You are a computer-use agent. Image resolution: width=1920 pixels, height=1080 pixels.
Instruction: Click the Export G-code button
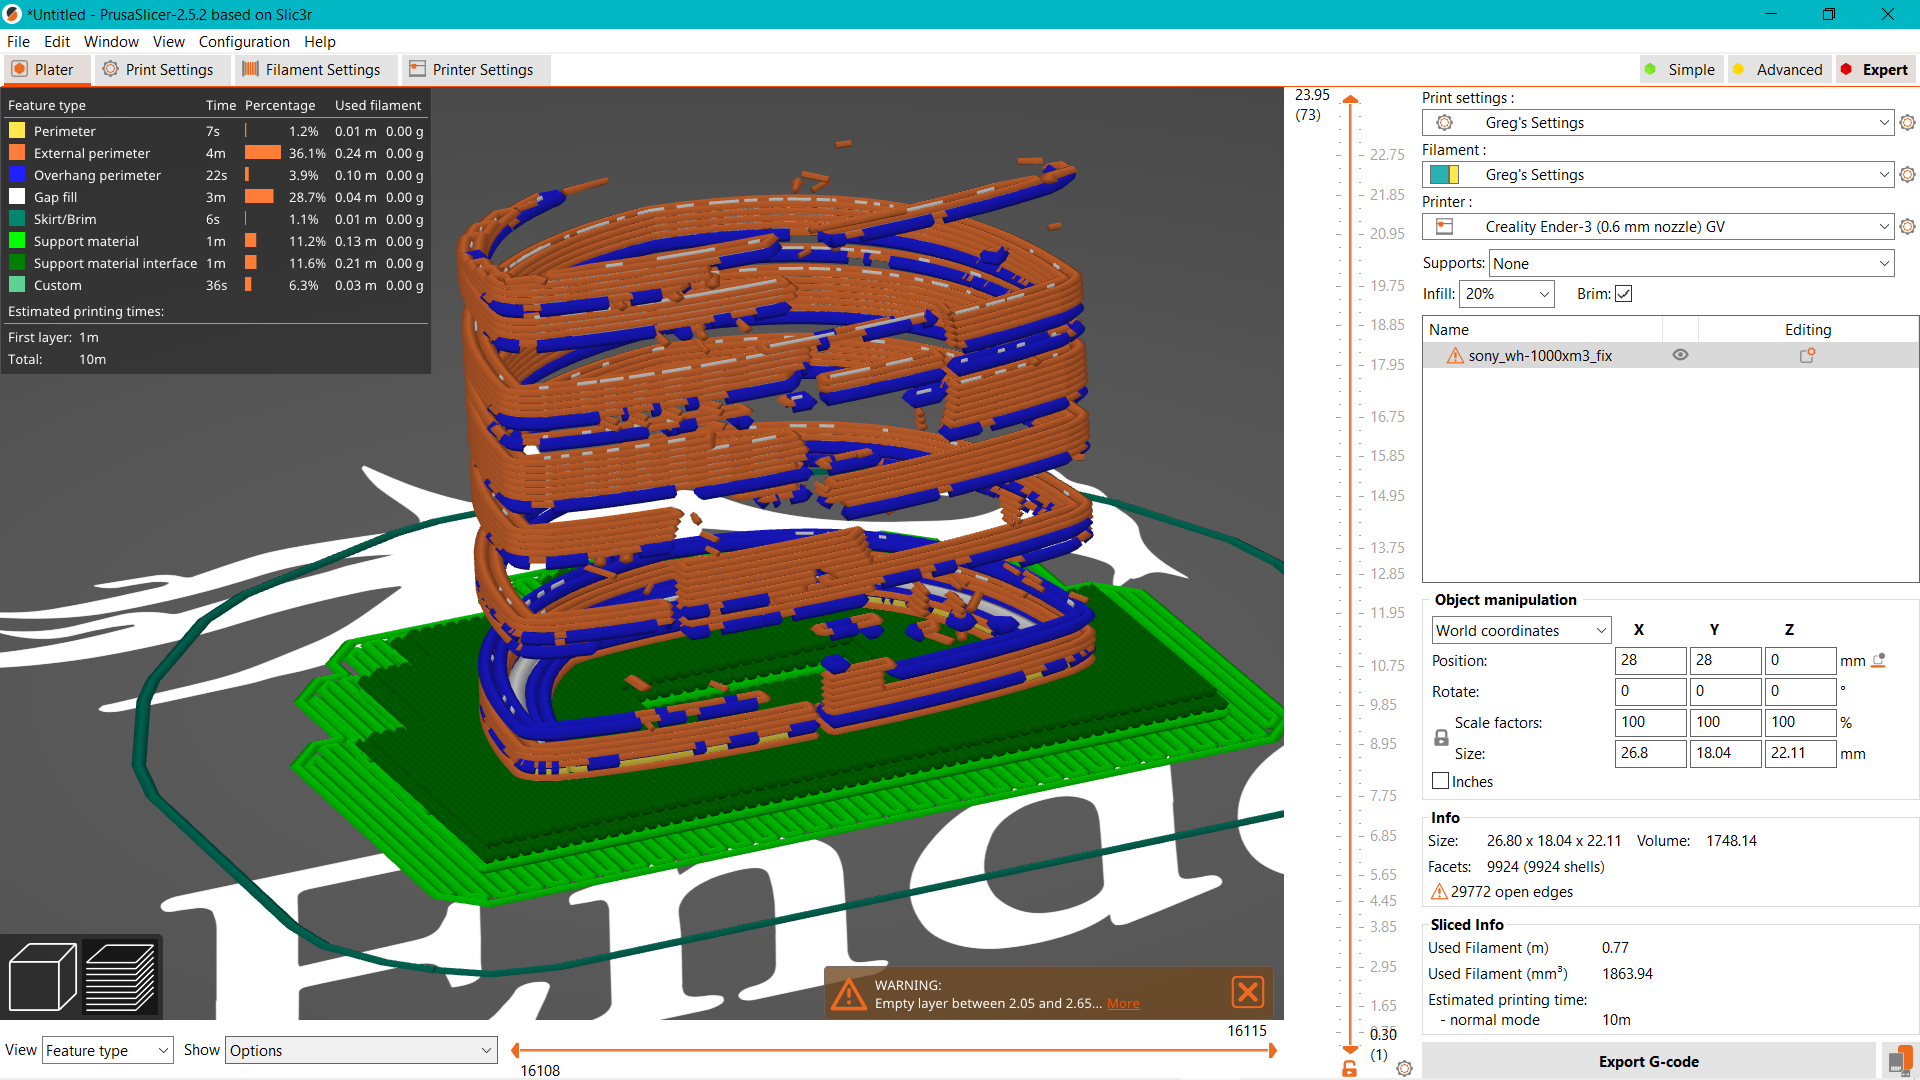point(1648,1061)
